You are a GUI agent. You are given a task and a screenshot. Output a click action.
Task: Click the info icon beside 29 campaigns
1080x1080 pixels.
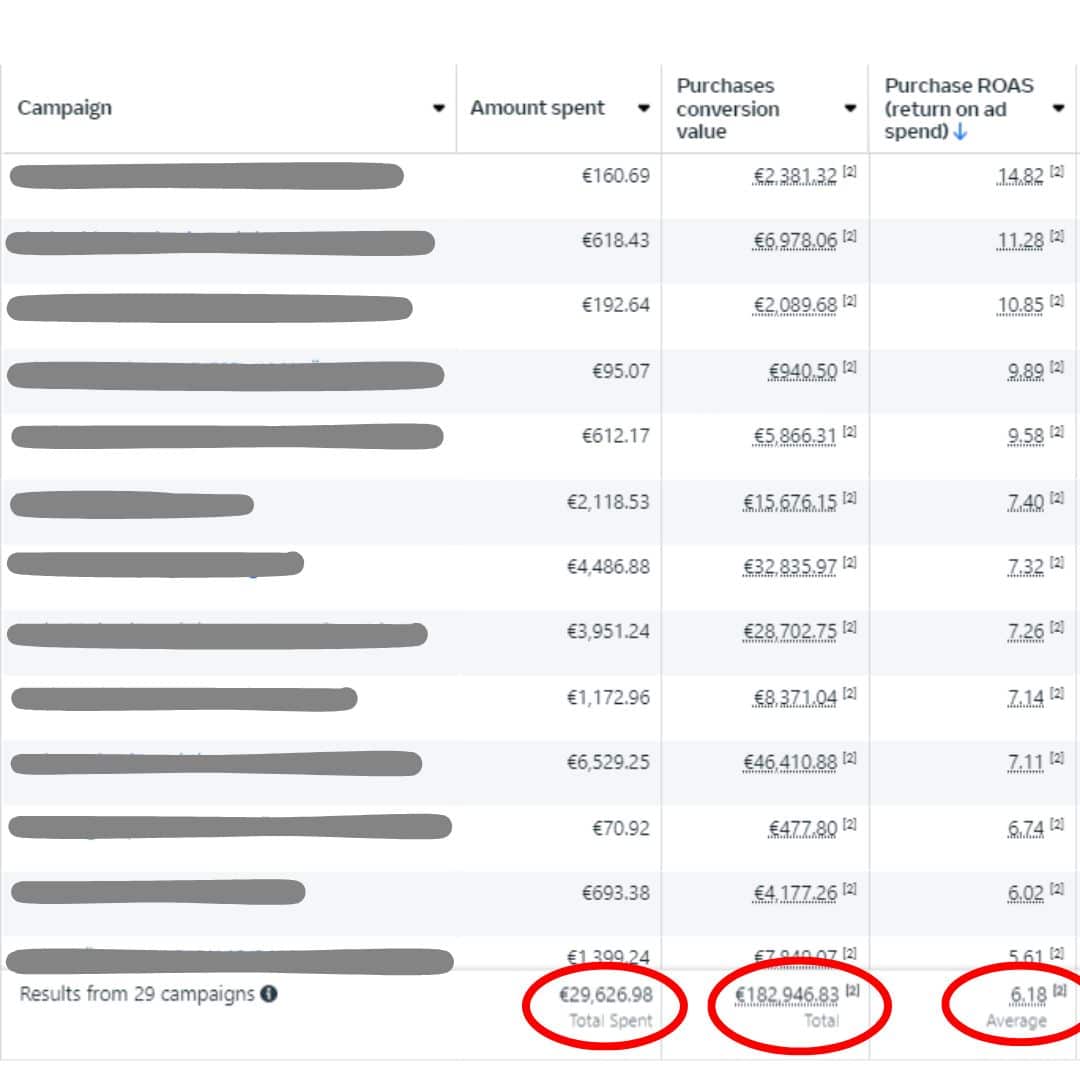(x=269, y=994)
